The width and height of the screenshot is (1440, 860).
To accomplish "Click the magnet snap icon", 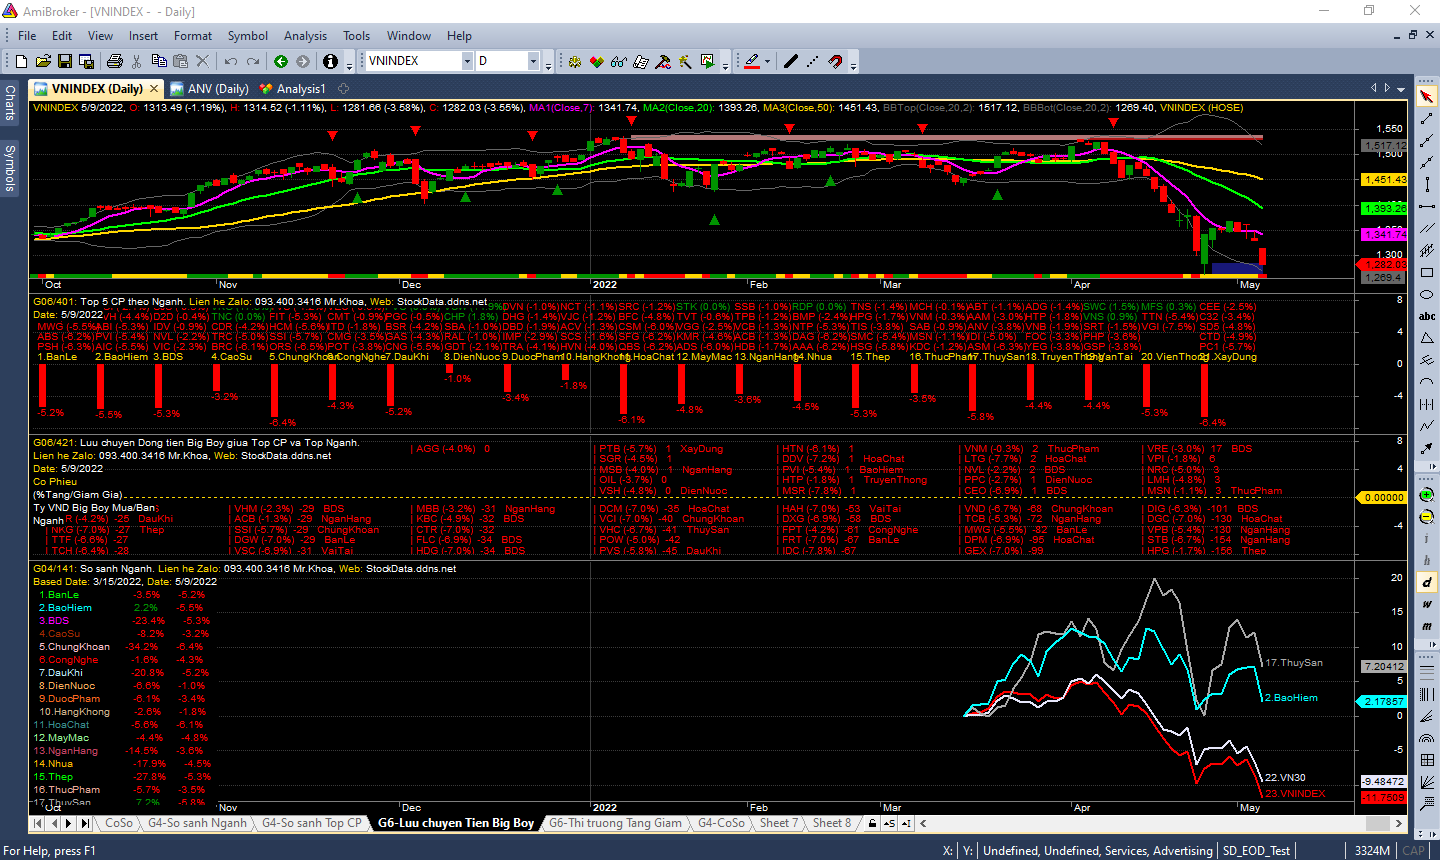I will pyautogui.click(x=836, y=61).
